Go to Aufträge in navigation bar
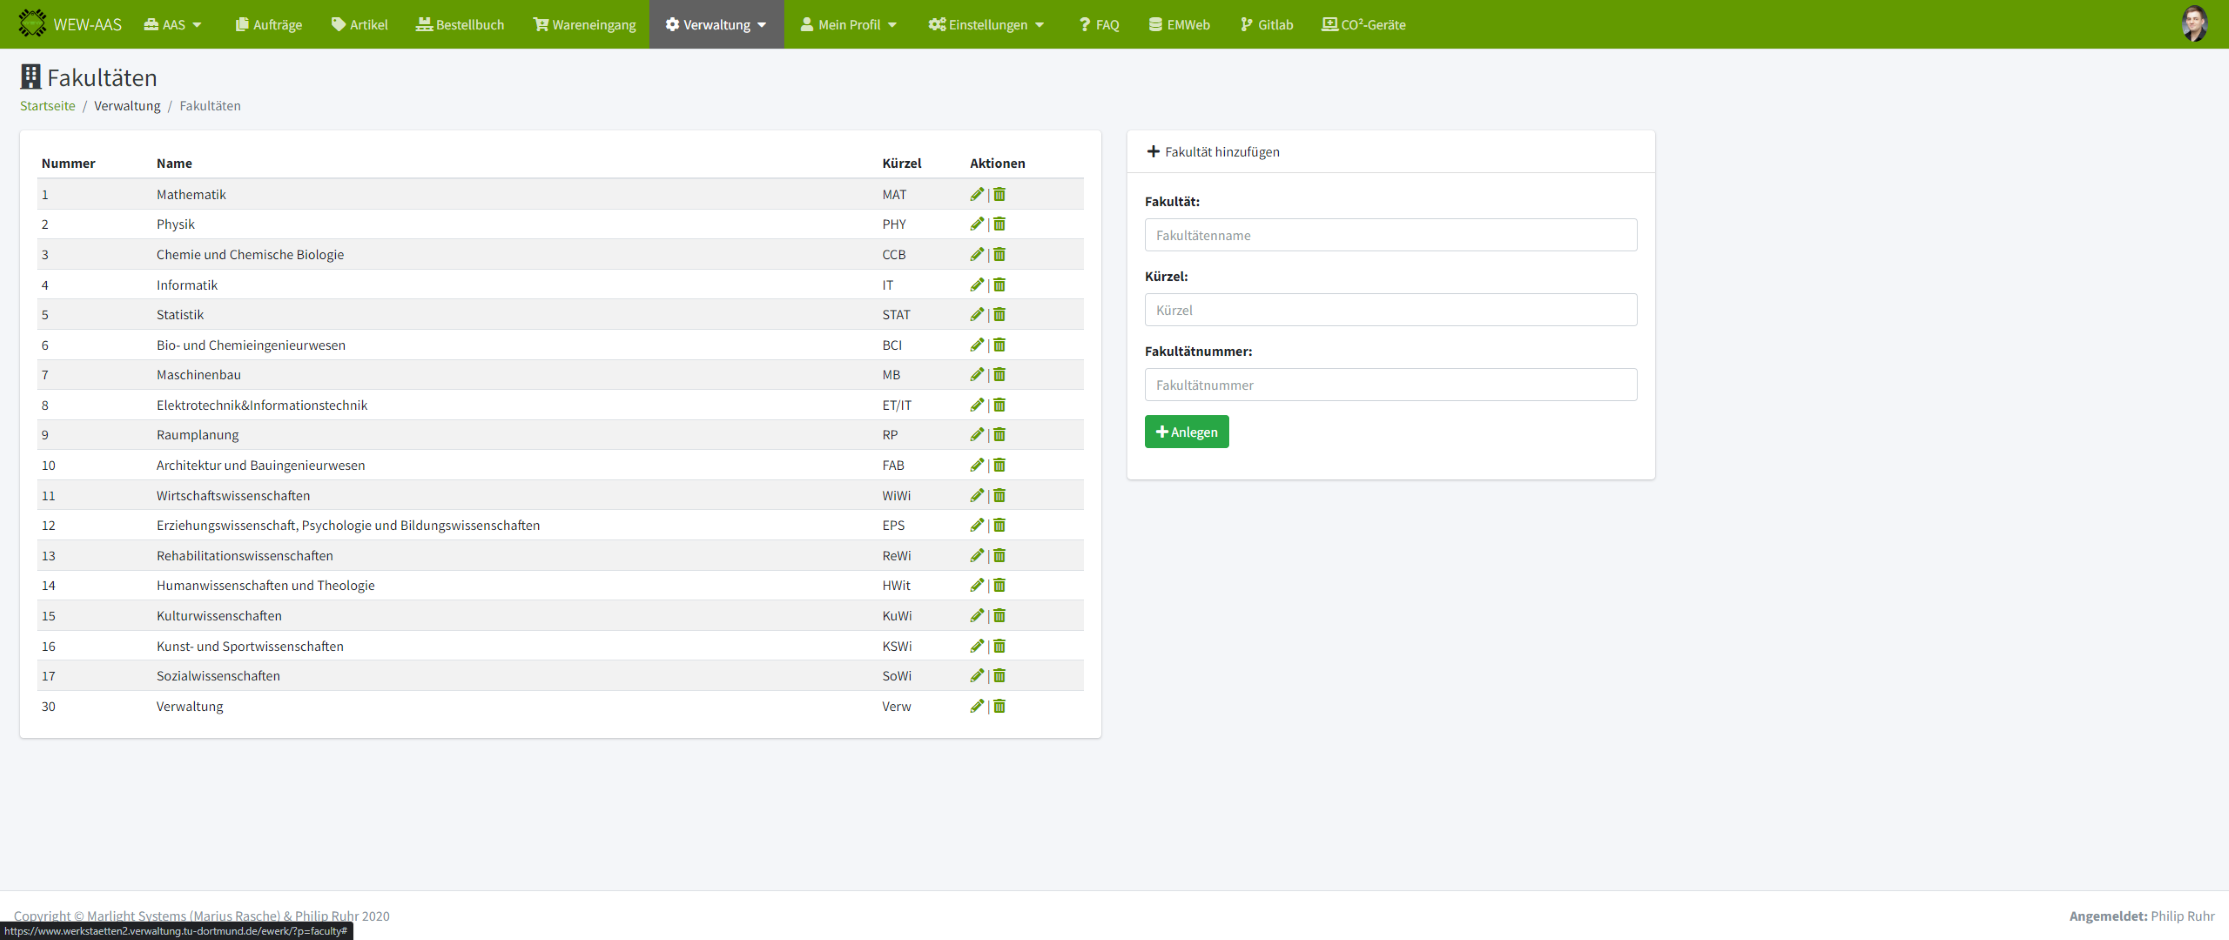The image size is (2229, 940). [269, 24]
